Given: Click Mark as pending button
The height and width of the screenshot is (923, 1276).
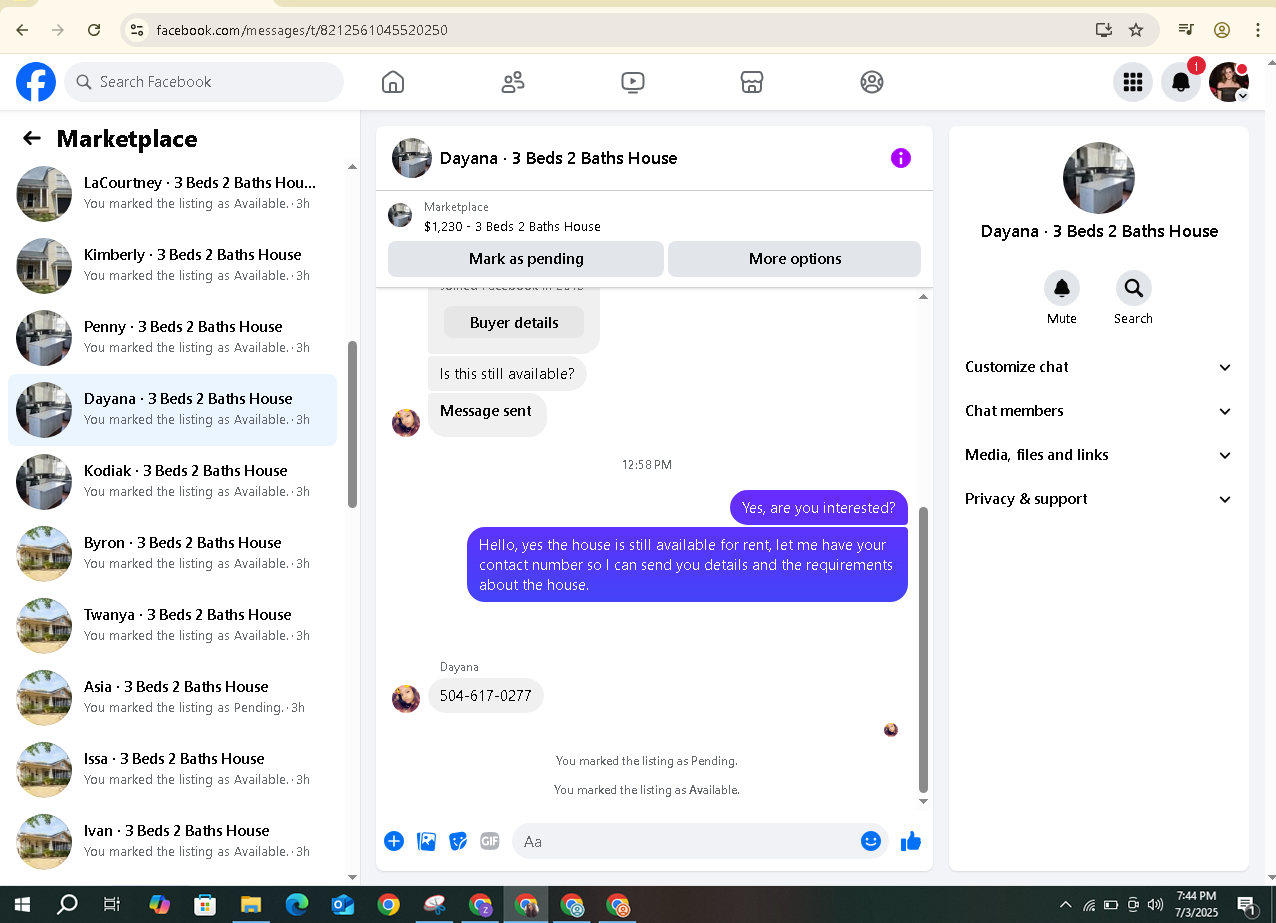Looking at the screenshot, I should [526, 259].
